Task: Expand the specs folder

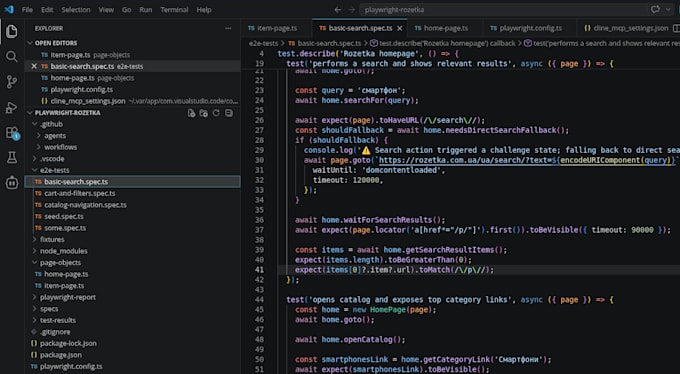Action: coord(35,308)
